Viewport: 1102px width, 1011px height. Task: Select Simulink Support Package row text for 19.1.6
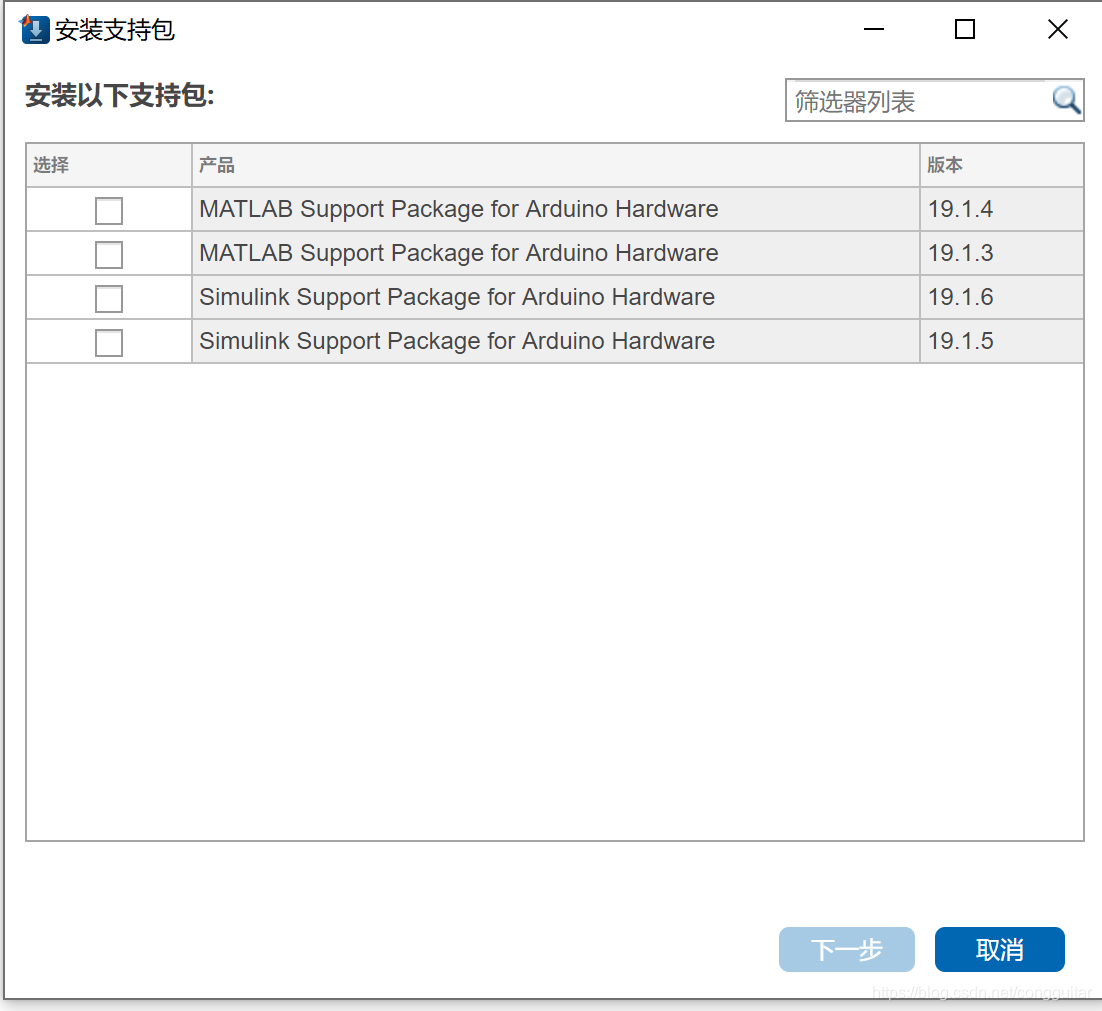(457, 297)
